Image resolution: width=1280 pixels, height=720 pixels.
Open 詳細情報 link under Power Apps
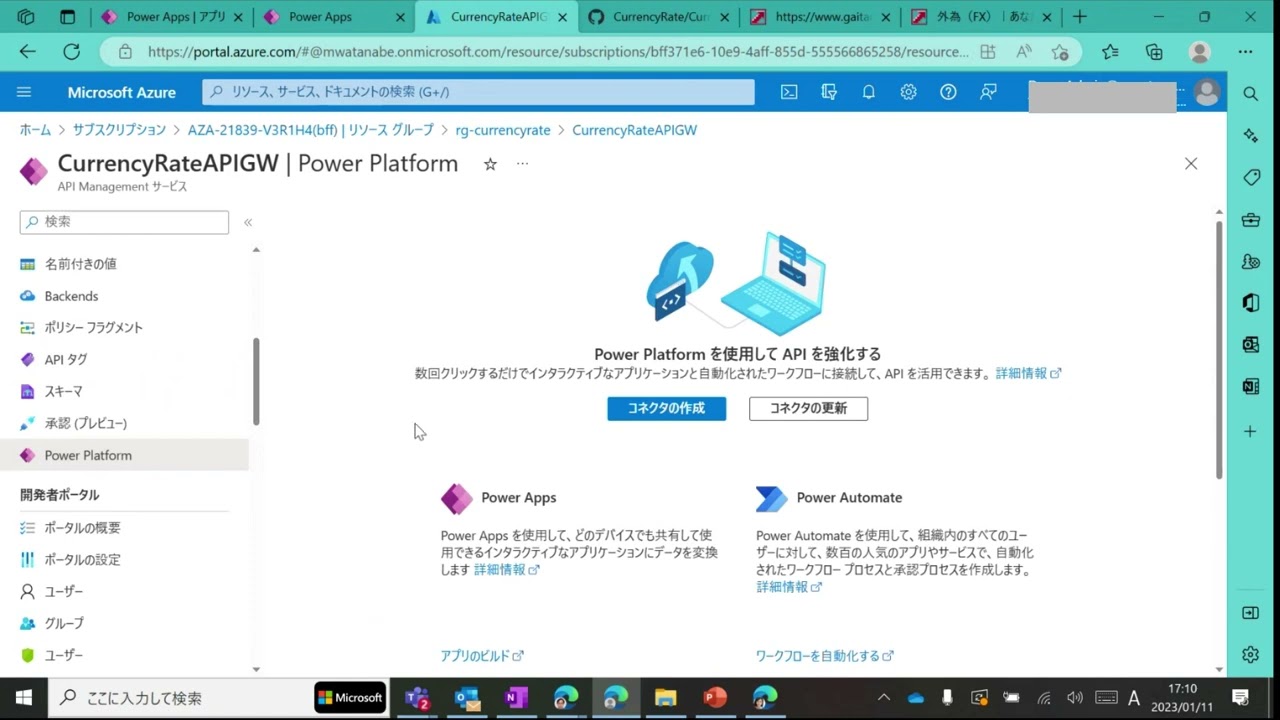506,569
